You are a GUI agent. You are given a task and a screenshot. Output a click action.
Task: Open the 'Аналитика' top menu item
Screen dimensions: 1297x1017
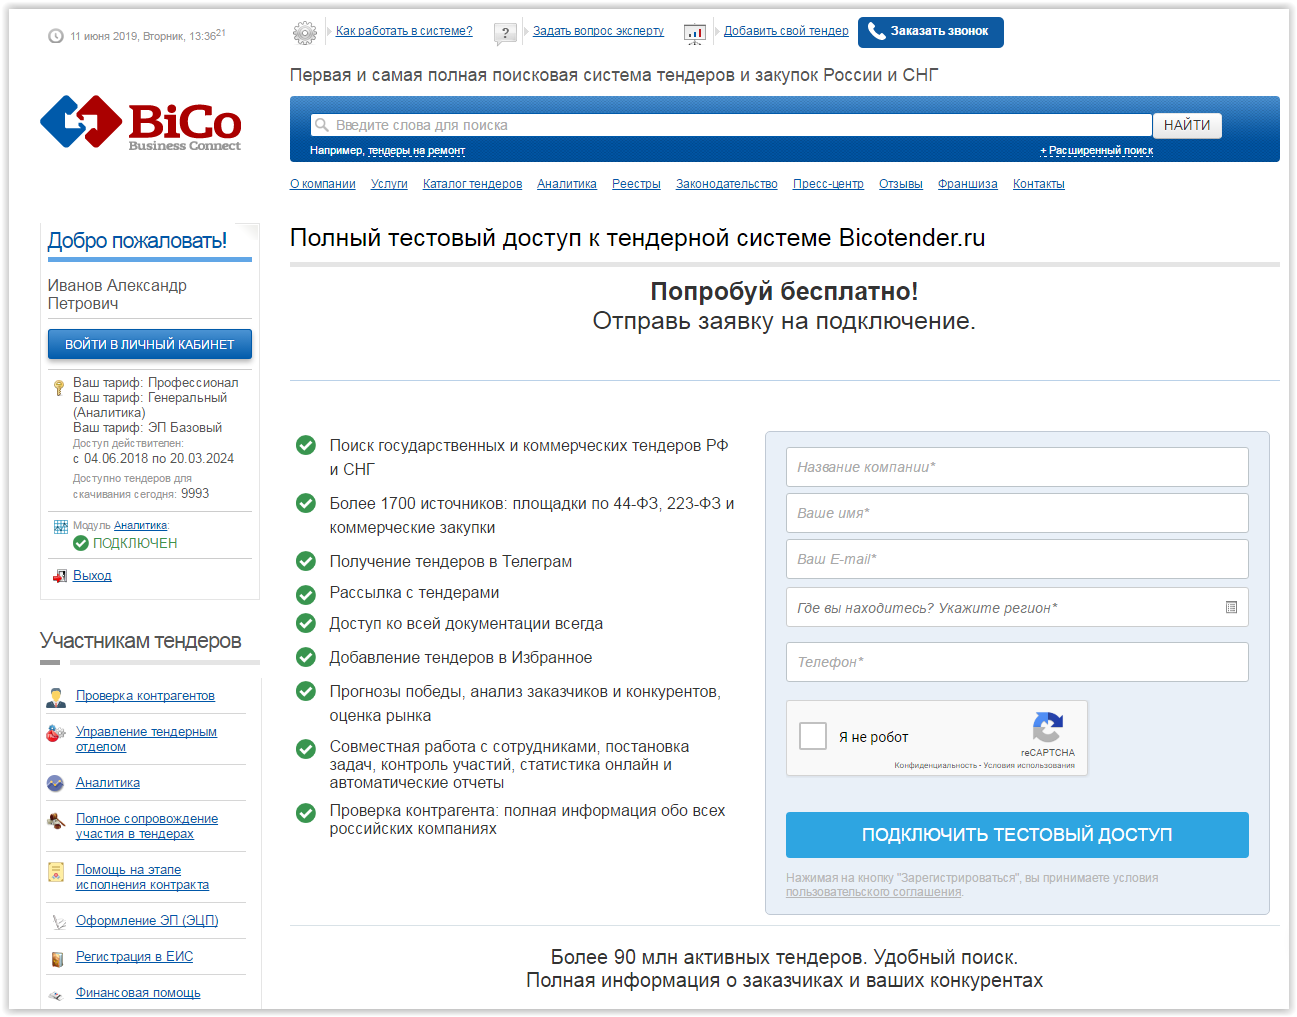pos(567,184)
